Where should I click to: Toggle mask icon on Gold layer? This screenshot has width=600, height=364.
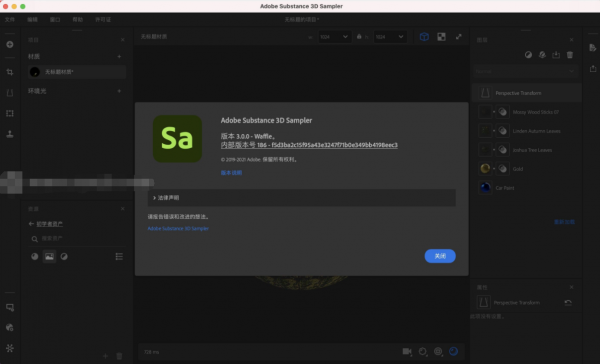tap(503, 169)
